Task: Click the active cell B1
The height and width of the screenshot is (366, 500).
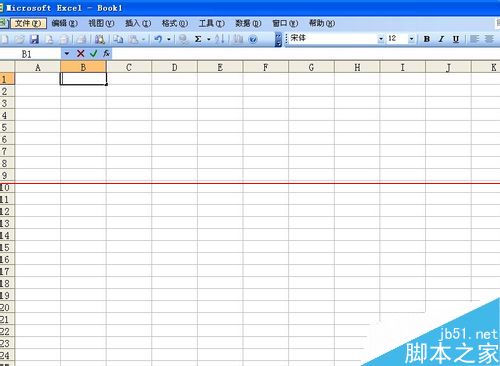Action: tap(83, 79)
